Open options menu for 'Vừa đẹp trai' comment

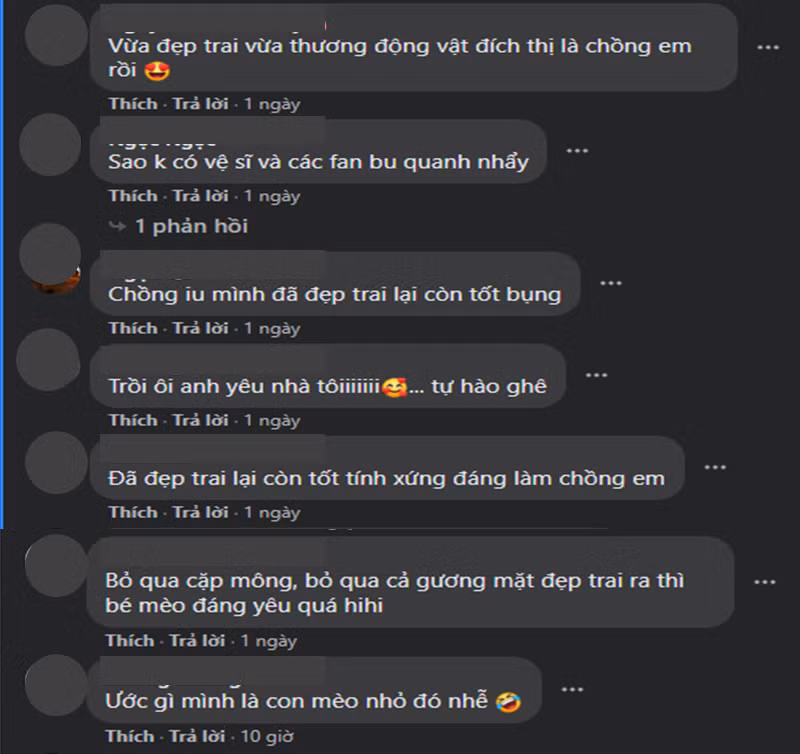tap(767, 47)
